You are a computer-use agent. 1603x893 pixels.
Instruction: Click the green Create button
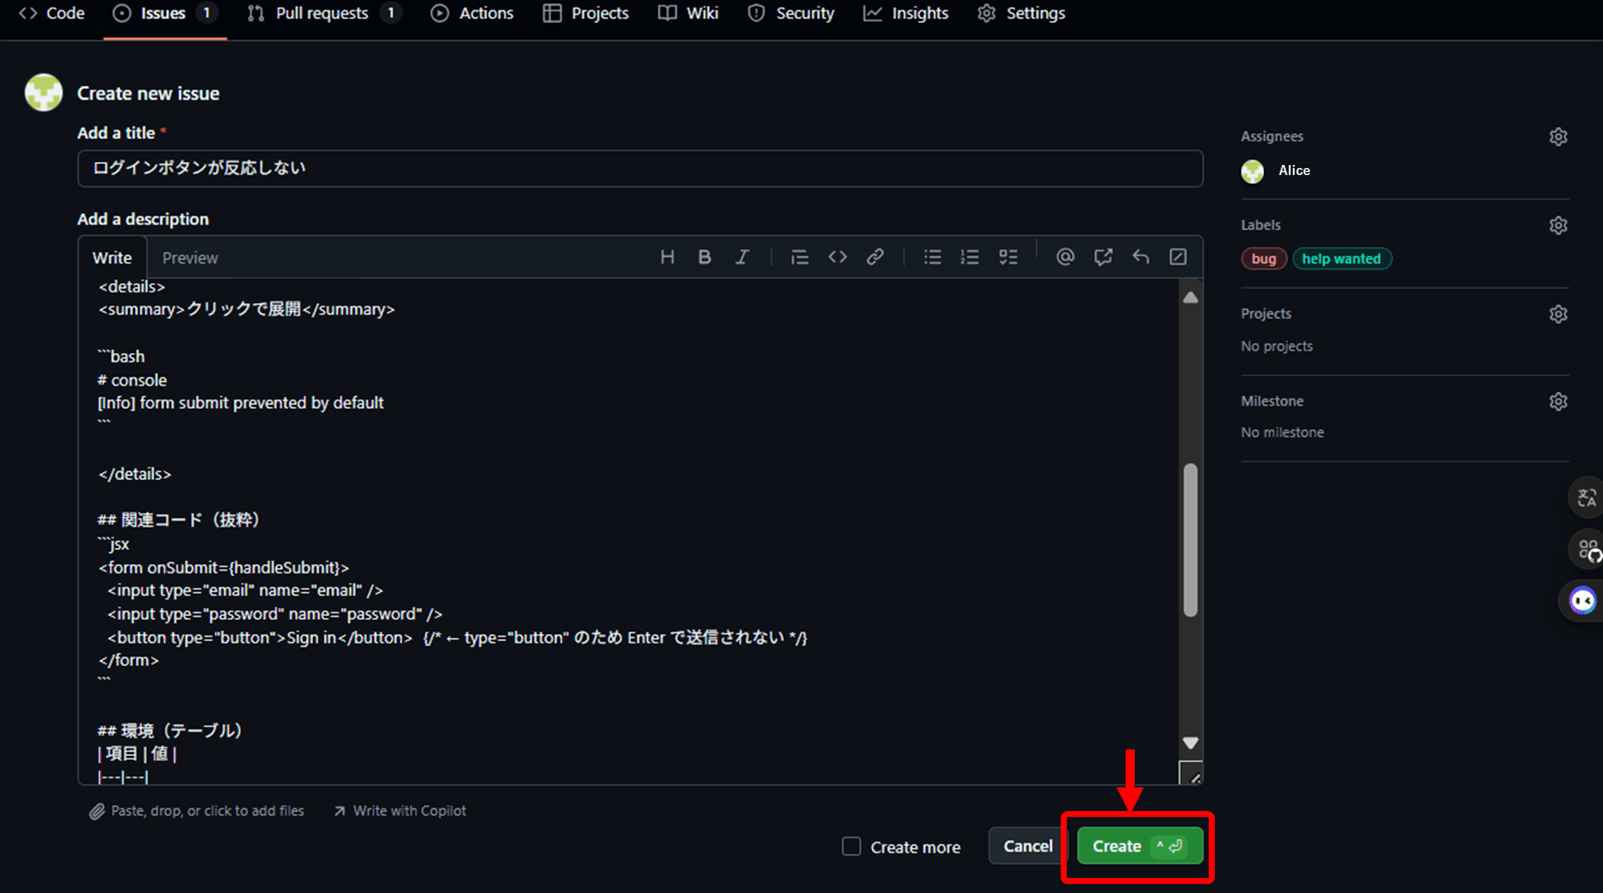[x=1140, y=846]
